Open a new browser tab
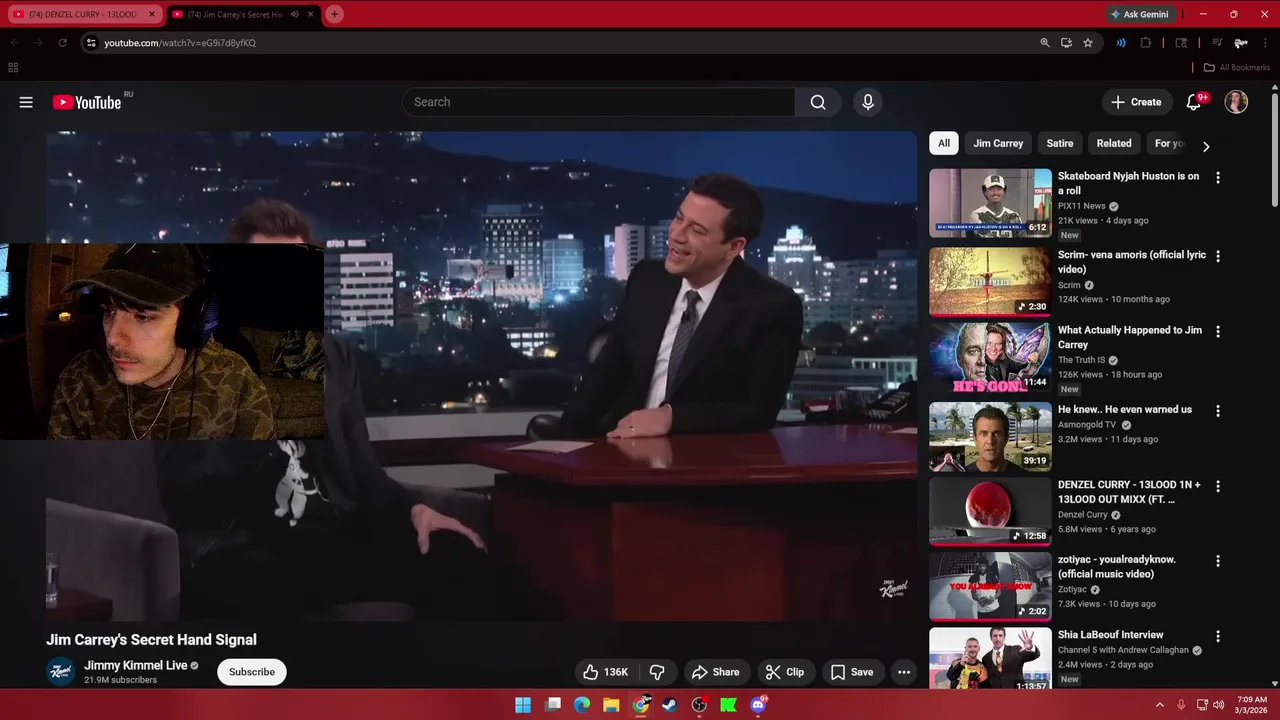Viewport: 1280px width, 720px height. (334, 14)
